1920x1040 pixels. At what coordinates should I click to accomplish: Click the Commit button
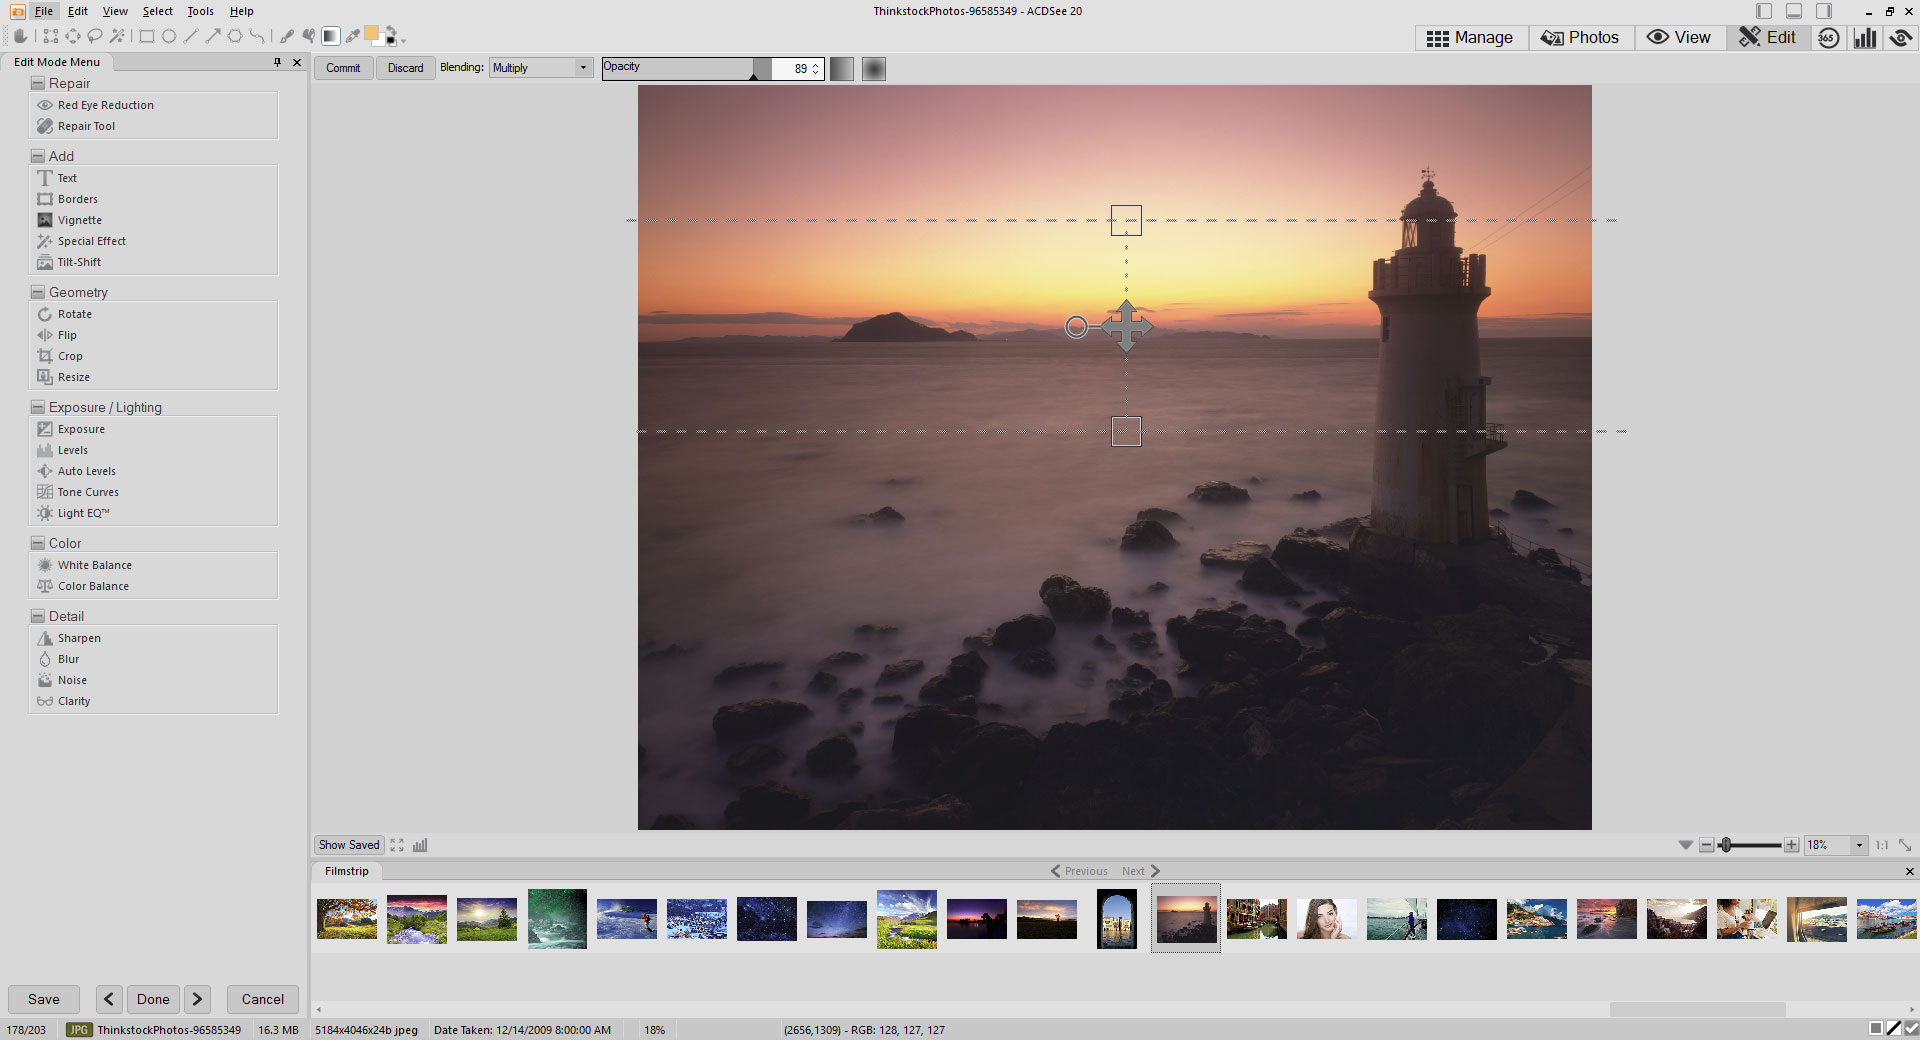[343, 68]
